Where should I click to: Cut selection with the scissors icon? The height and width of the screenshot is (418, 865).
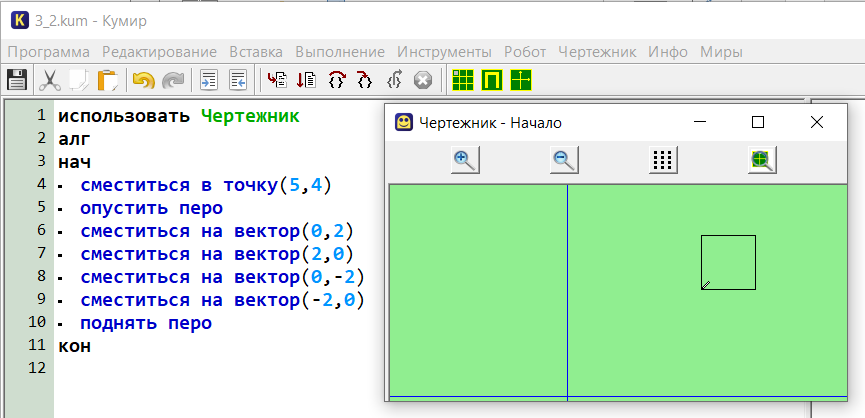pos(49,81)
